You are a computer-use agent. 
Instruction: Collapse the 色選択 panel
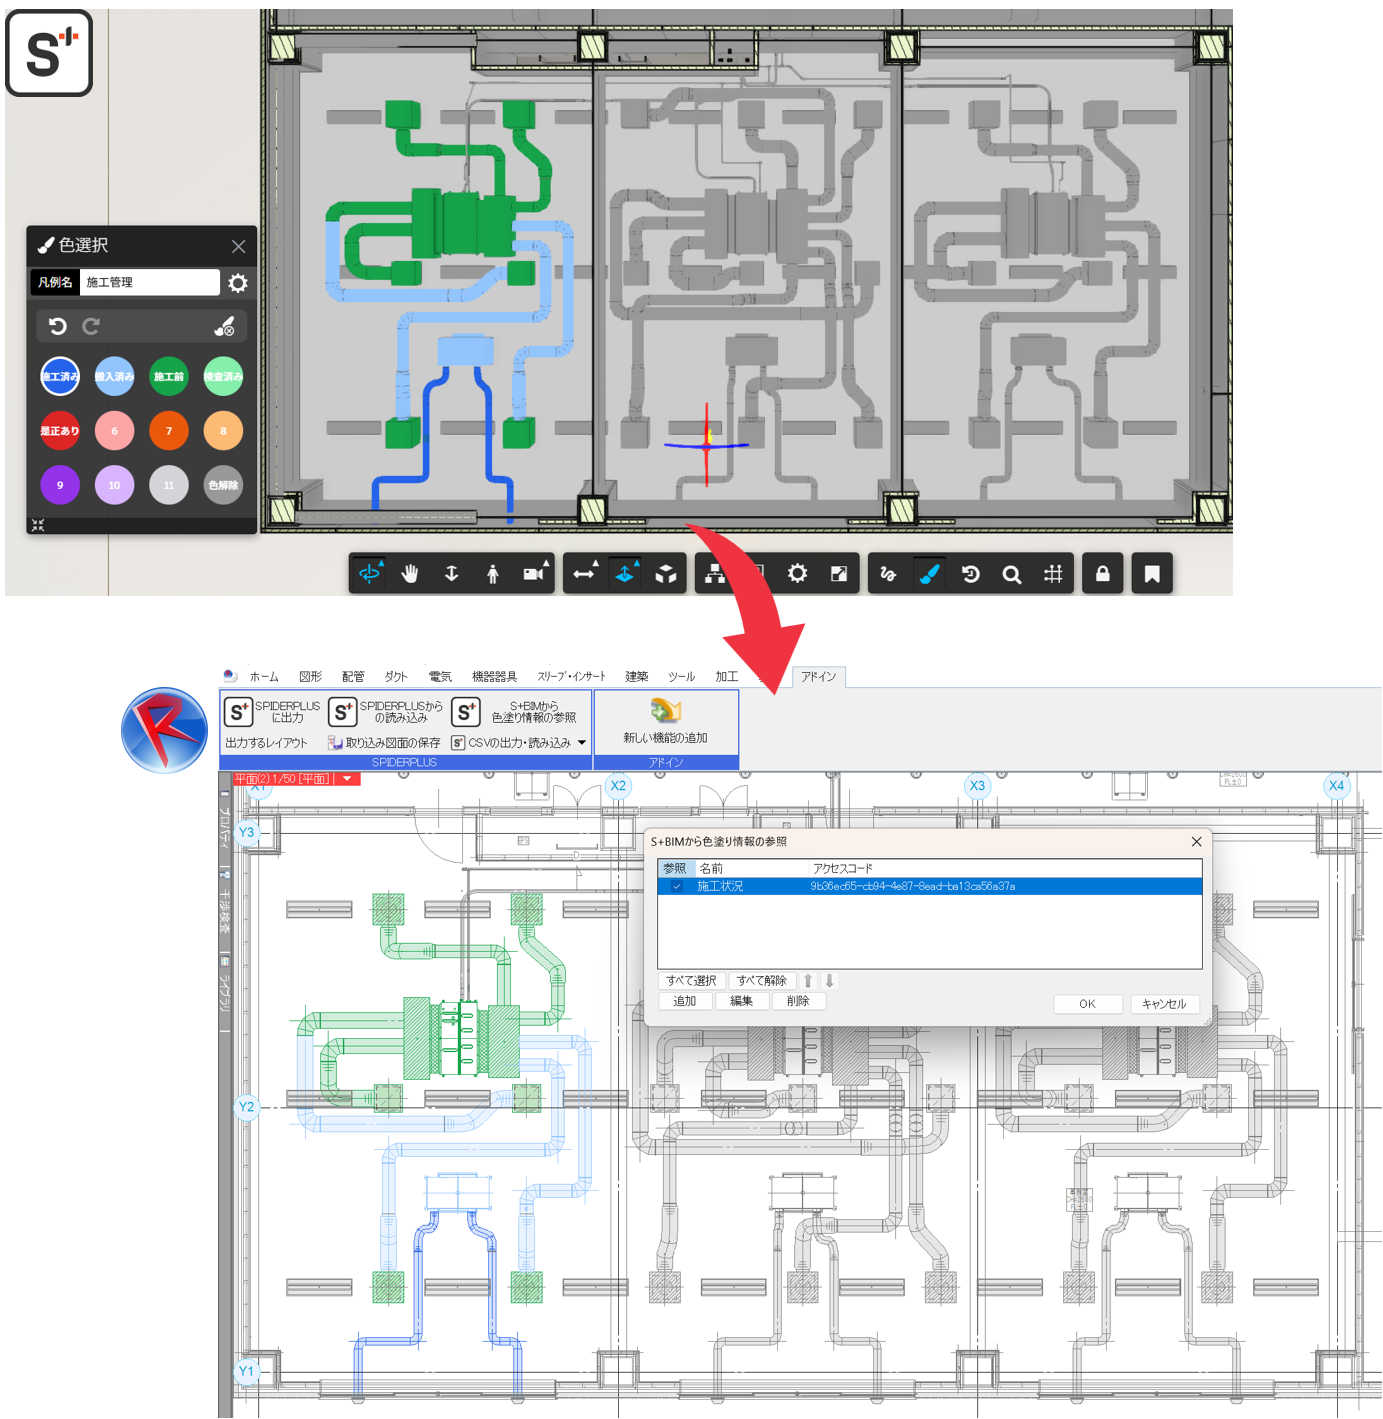click(38, 525)
